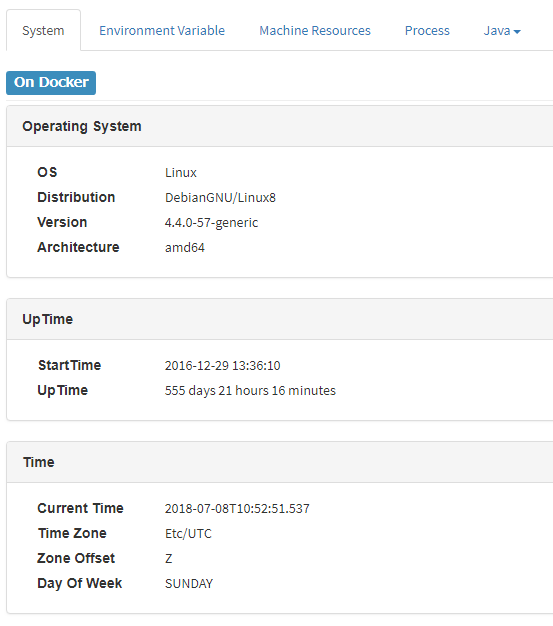Go to the Process tab
Image resolution: width=553 pixels, height=626 pixels.
[x=427, y=31]
